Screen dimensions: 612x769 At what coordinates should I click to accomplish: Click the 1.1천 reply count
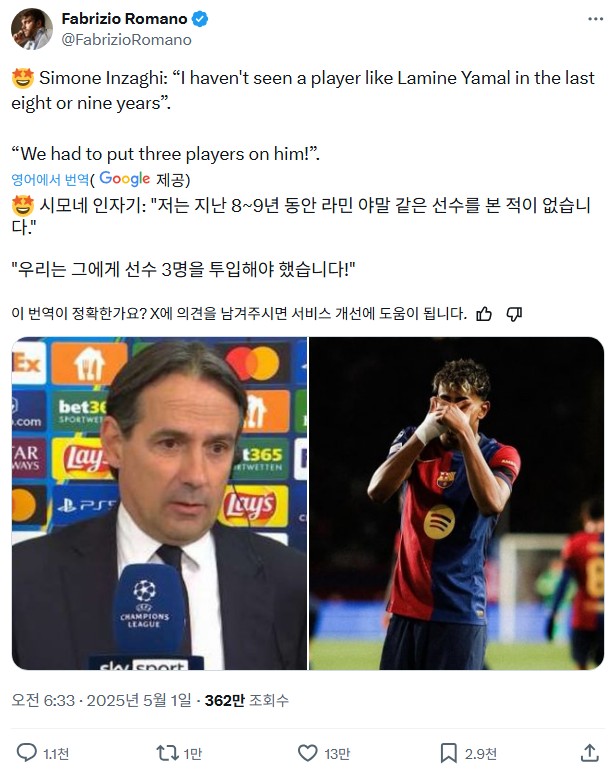(x=56, y=754)
